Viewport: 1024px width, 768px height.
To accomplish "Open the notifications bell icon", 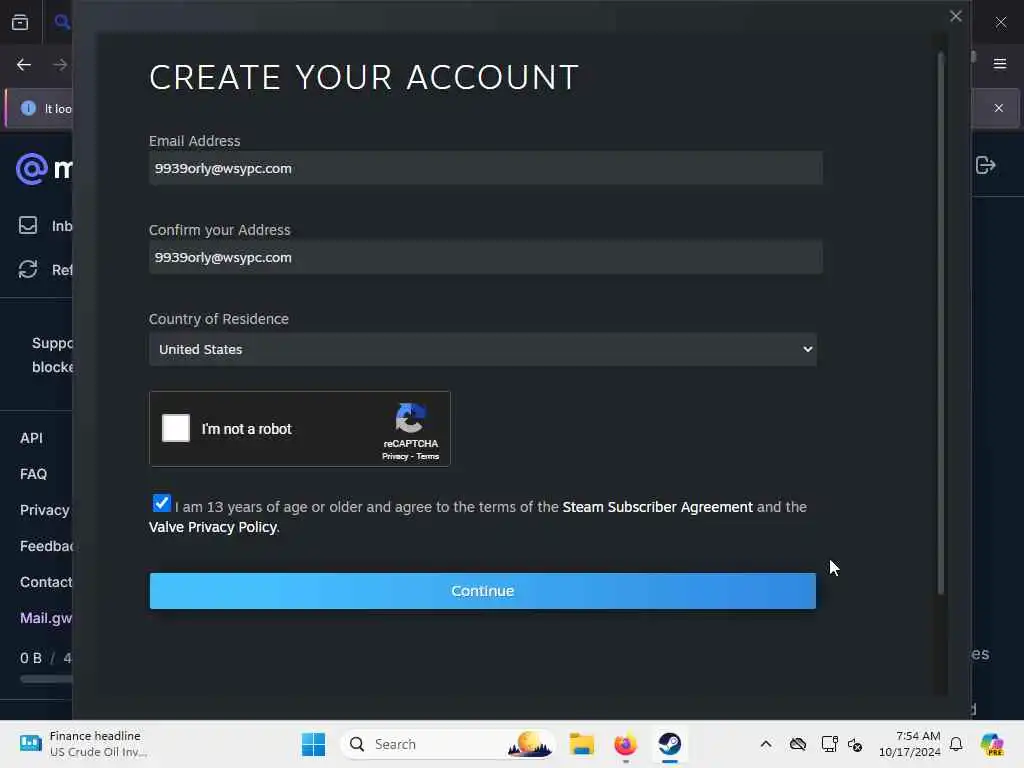I will pos(956,744).
